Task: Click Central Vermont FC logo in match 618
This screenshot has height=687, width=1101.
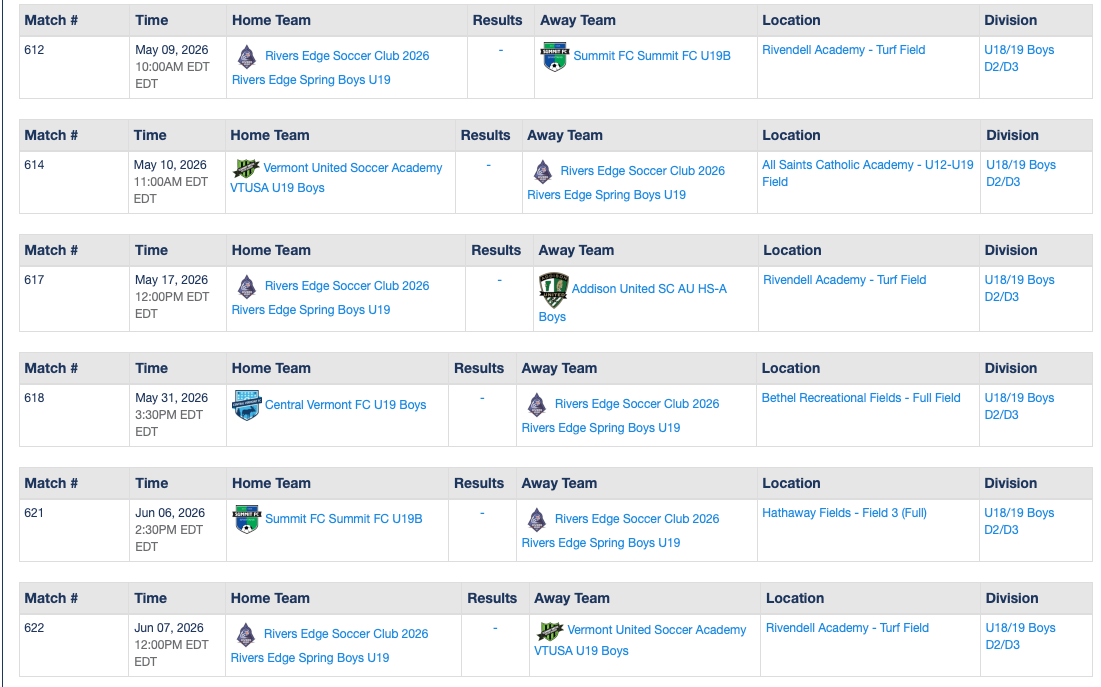Action: tap(246, 405)
